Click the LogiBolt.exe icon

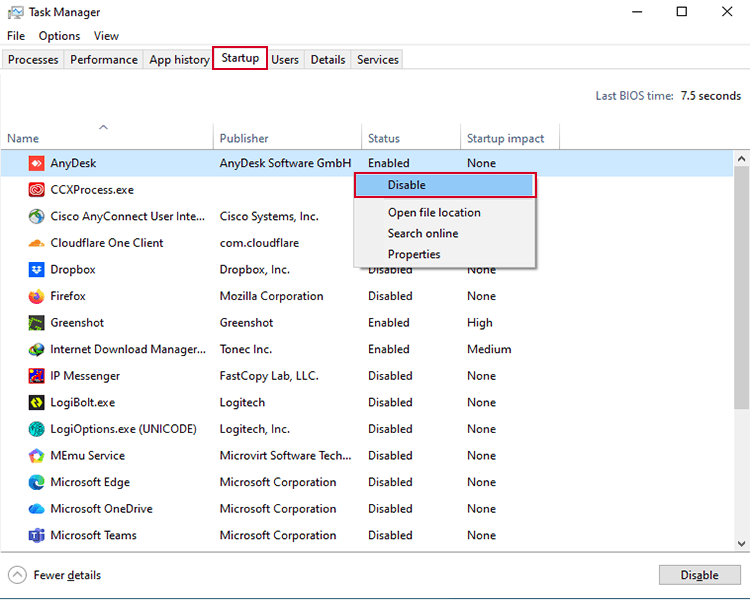click(36, 402)
